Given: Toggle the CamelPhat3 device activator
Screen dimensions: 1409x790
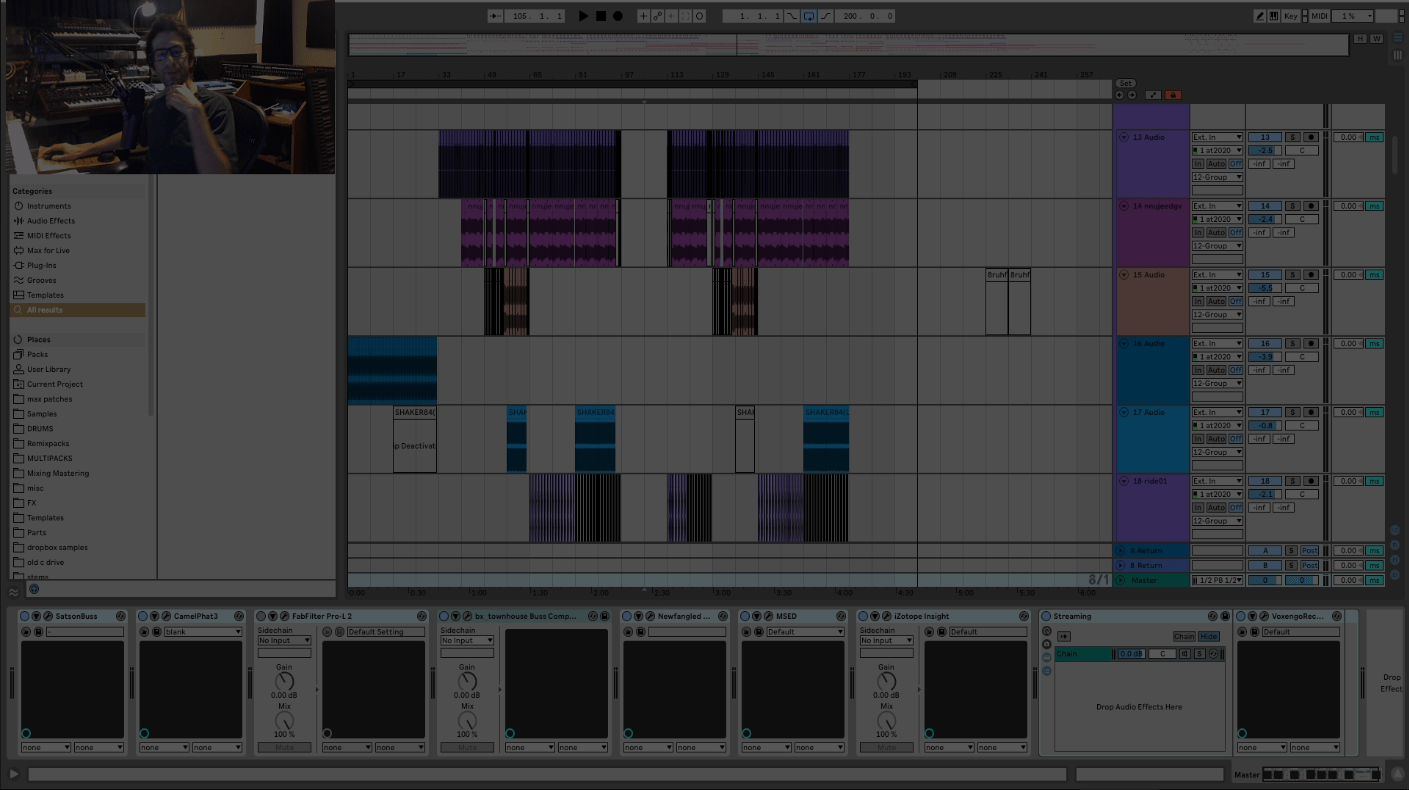Looking at the screenshot, I should click(x=143, y=616).
